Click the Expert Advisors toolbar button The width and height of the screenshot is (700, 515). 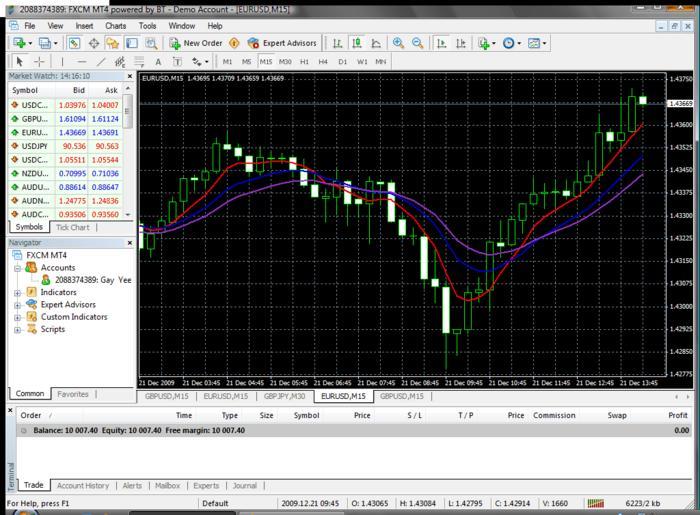click(x=282, y=43)
